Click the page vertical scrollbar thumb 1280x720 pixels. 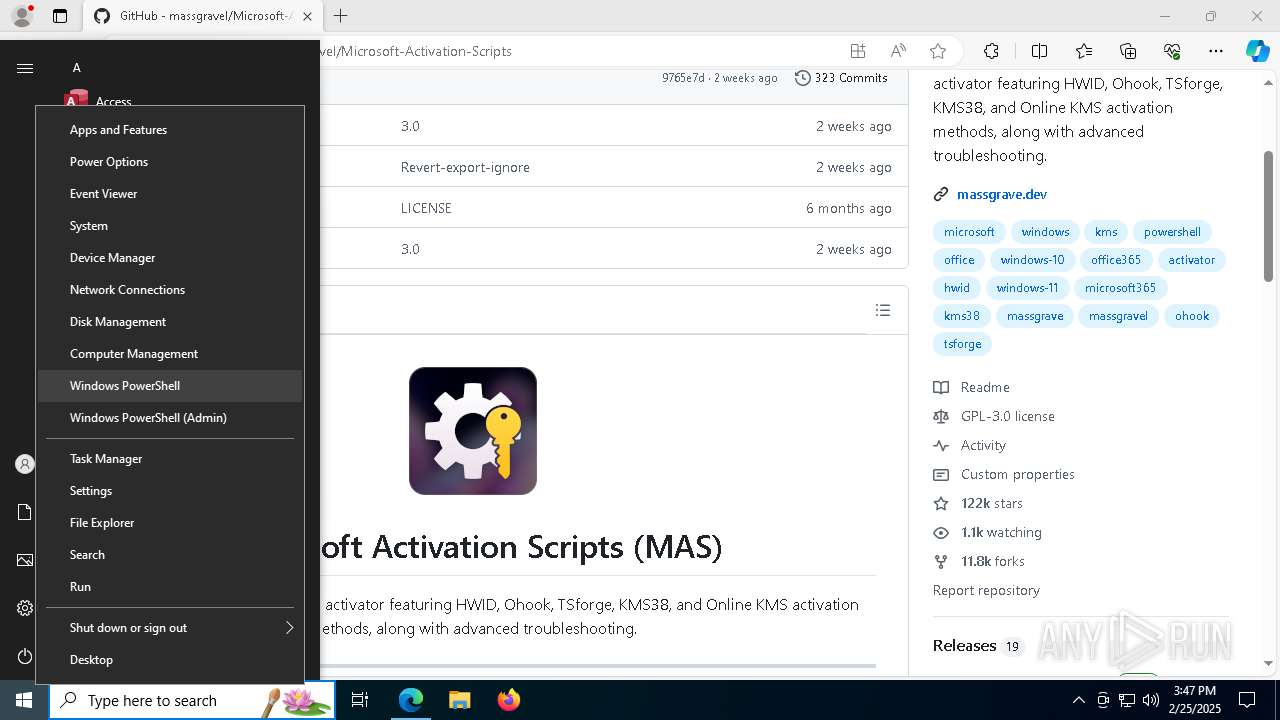click(1268, 216)
